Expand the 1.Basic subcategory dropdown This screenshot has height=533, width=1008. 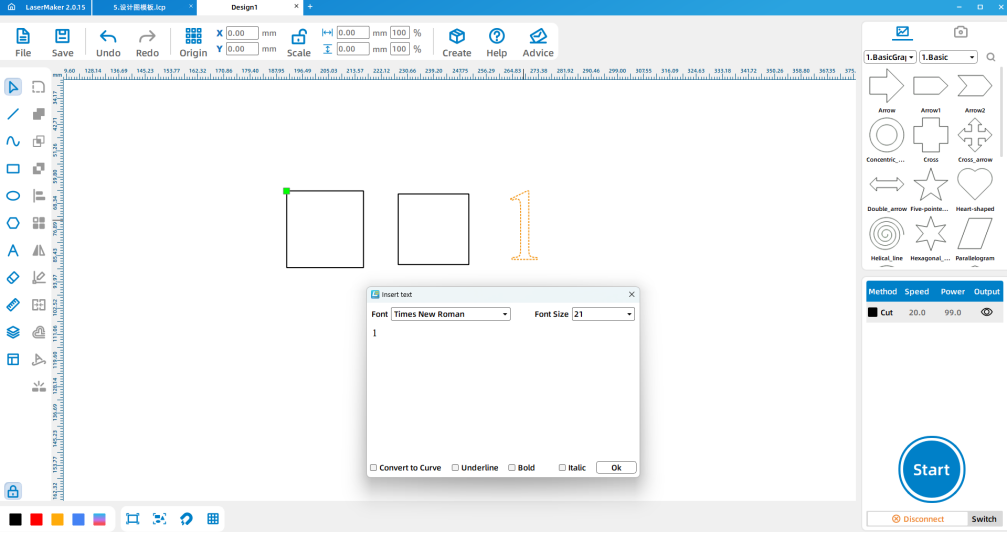coord(948,57)
